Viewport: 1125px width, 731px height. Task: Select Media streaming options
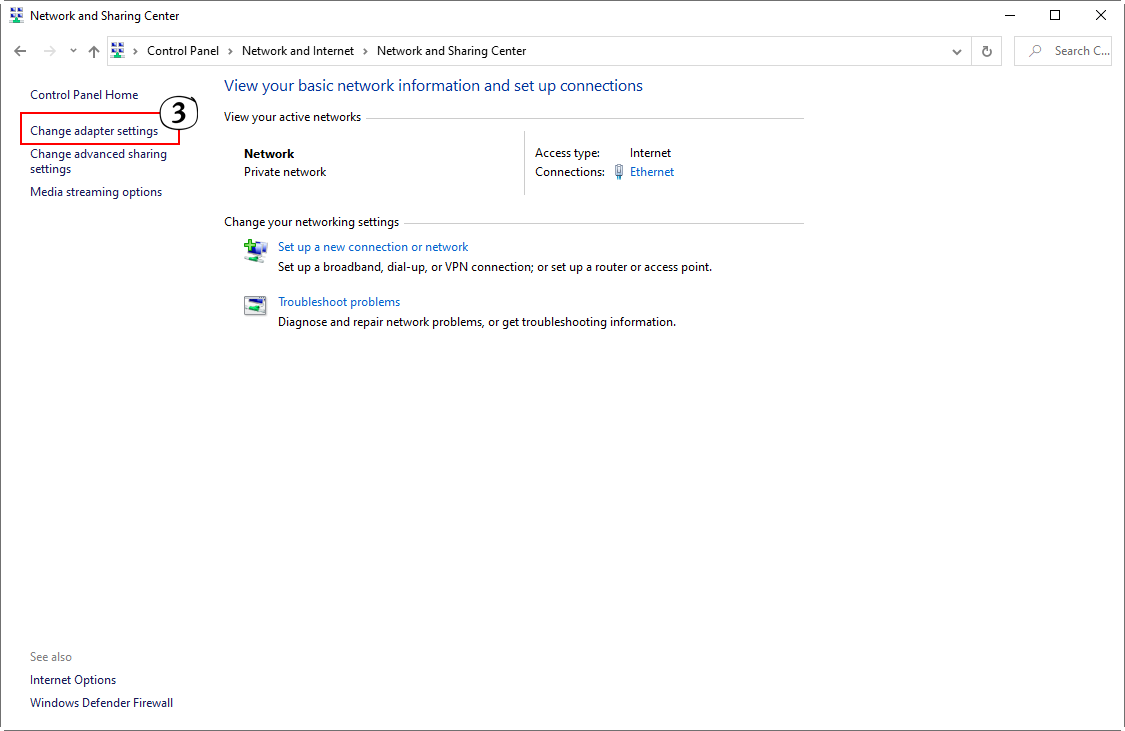(96, 192)
